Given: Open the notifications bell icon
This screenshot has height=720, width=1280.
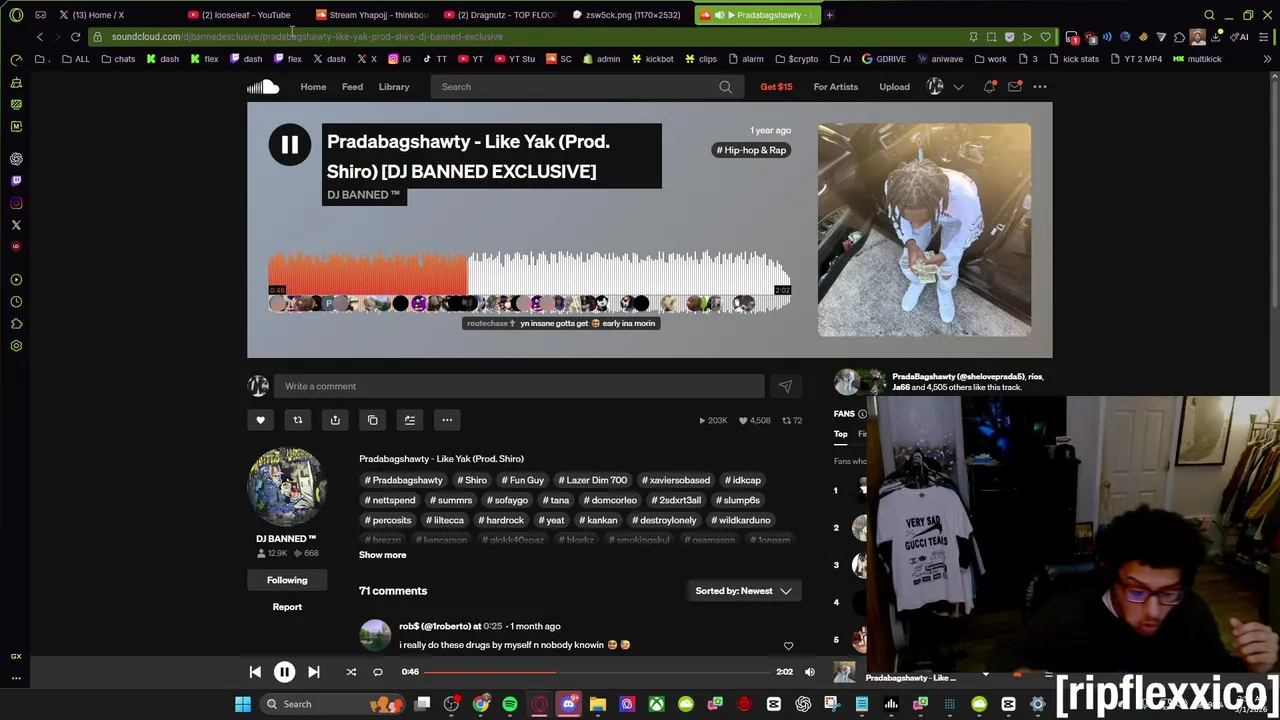Looking at the screenshot, I should pyautogui.click(x=990, y=87).
